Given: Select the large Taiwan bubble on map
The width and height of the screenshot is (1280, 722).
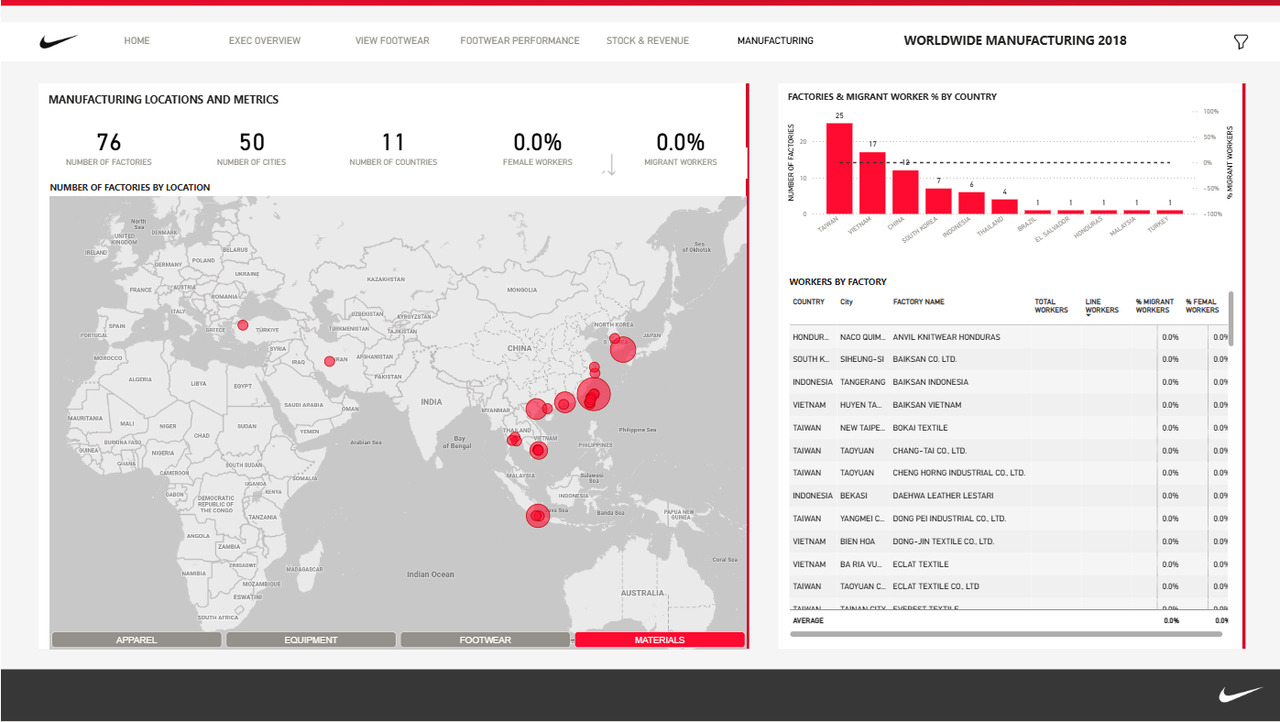Looking at the screenshot, I should [x=594, y=394].
